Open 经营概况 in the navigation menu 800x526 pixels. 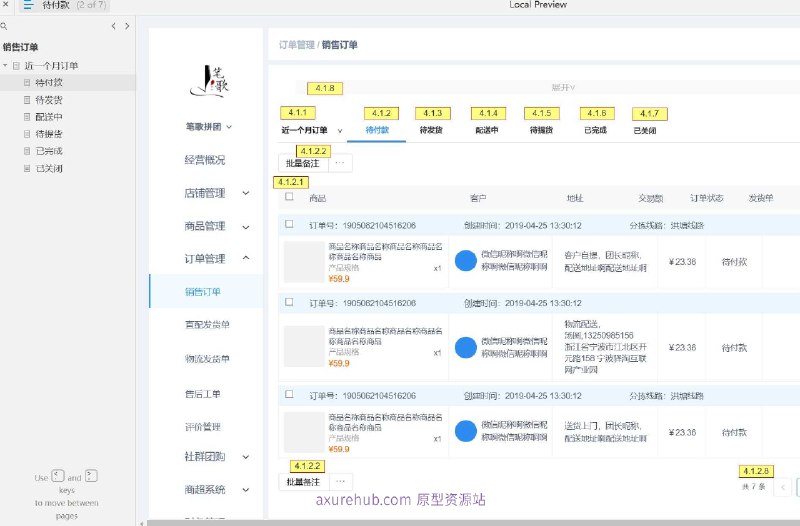click(x=205, y=160)
